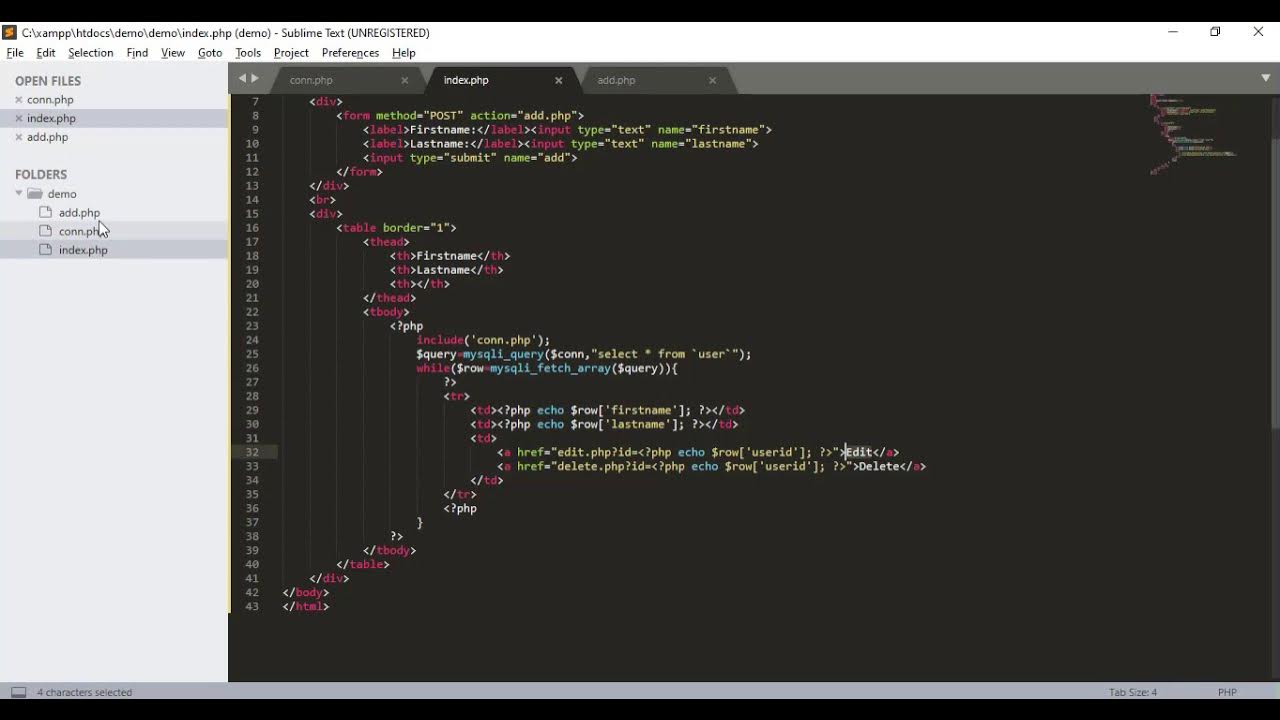Select index.php in Open Files

pyautogui.click(x=51, y=118)
